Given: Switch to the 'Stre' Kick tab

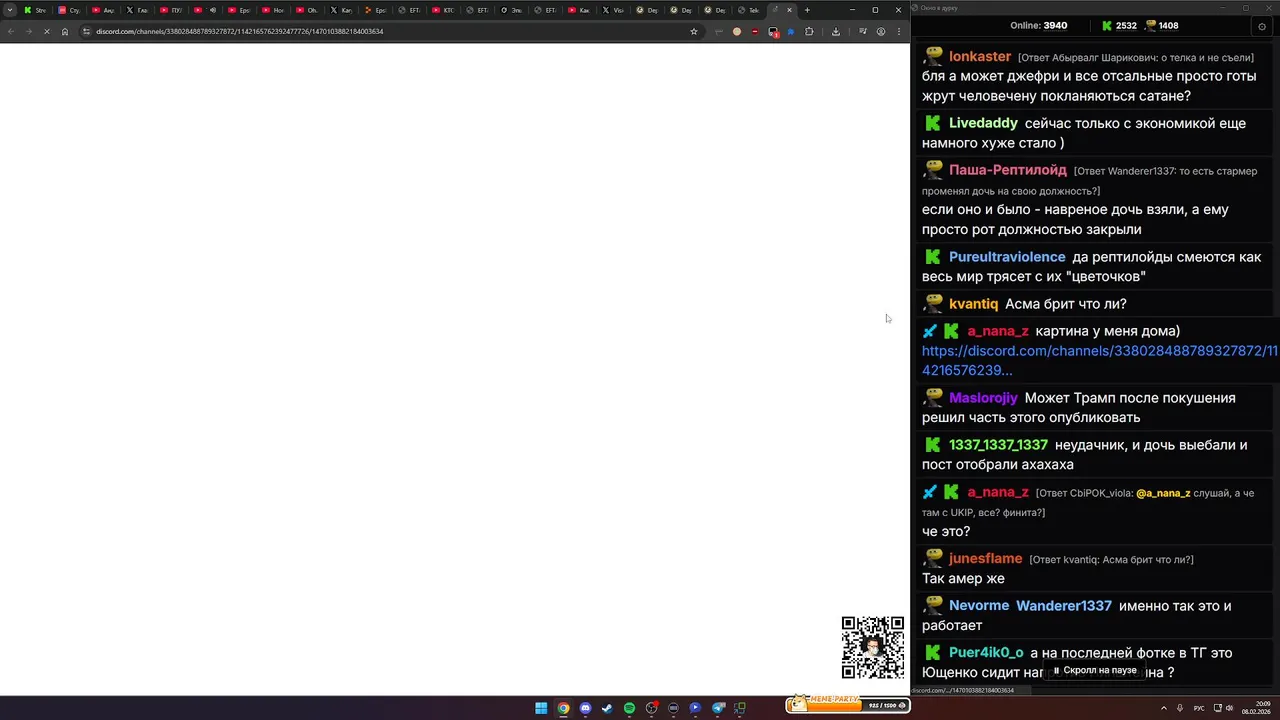Looking at the screenshot, I should (35, 10).
